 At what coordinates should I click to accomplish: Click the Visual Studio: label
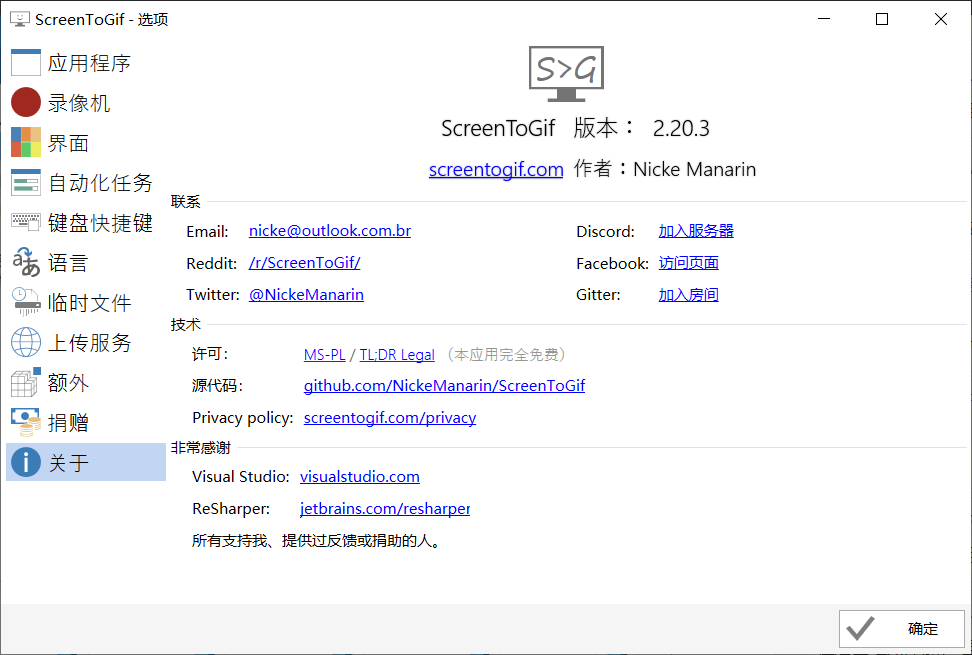[241, 477]
